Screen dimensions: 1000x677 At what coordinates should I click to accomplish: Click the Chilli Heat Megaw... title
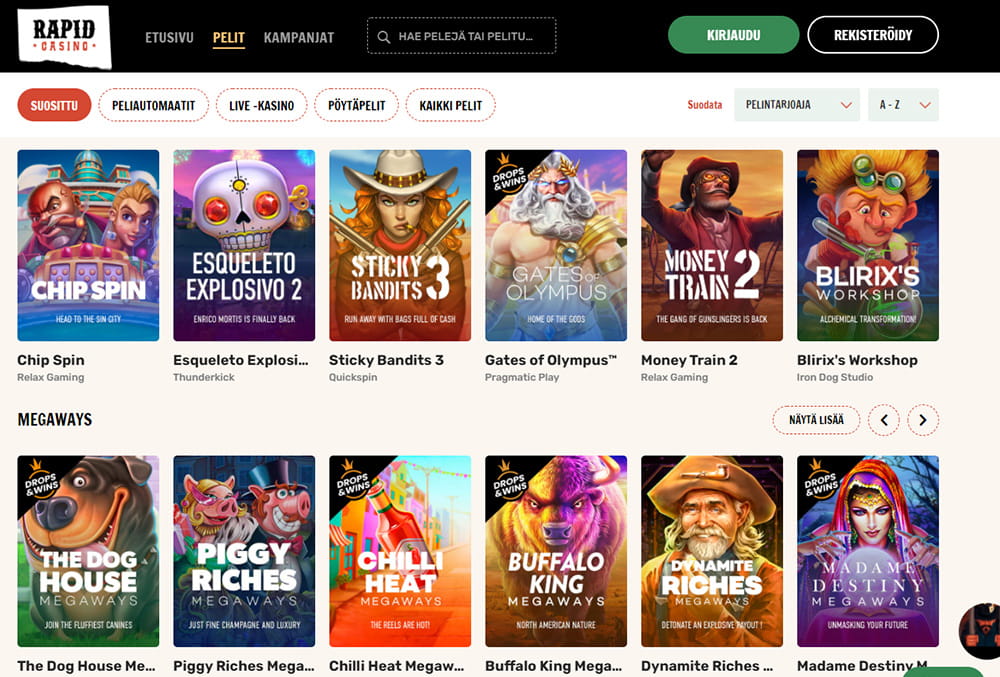click(x=397, y=666)
